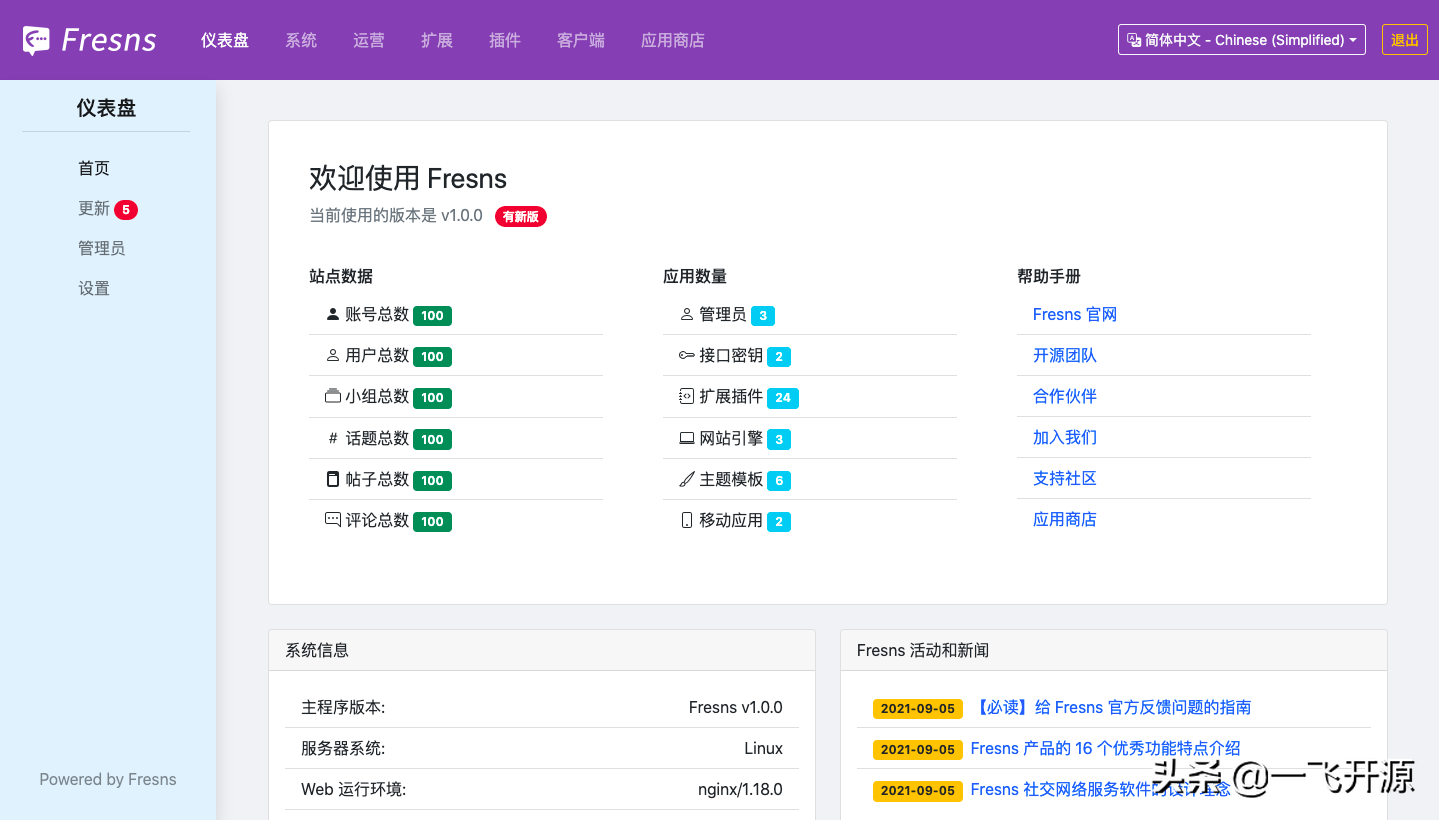Click the 网站引擎 count badge 3
The height and width of the screenshot is (820, 1439).
[779, 439]
